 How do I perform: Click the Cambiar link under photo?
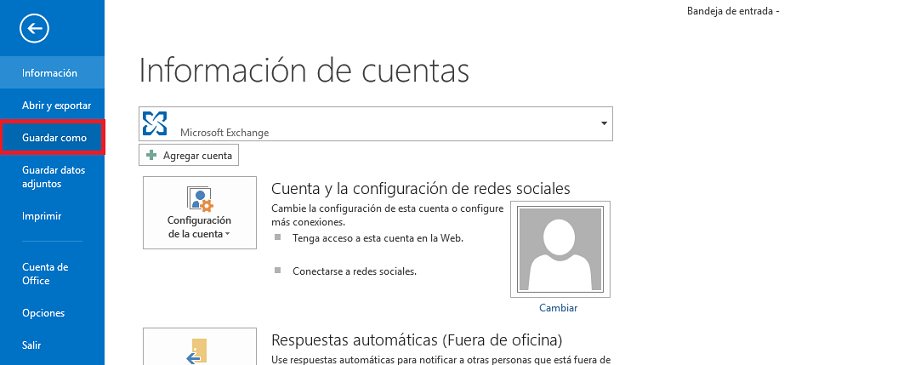(558, 308)
